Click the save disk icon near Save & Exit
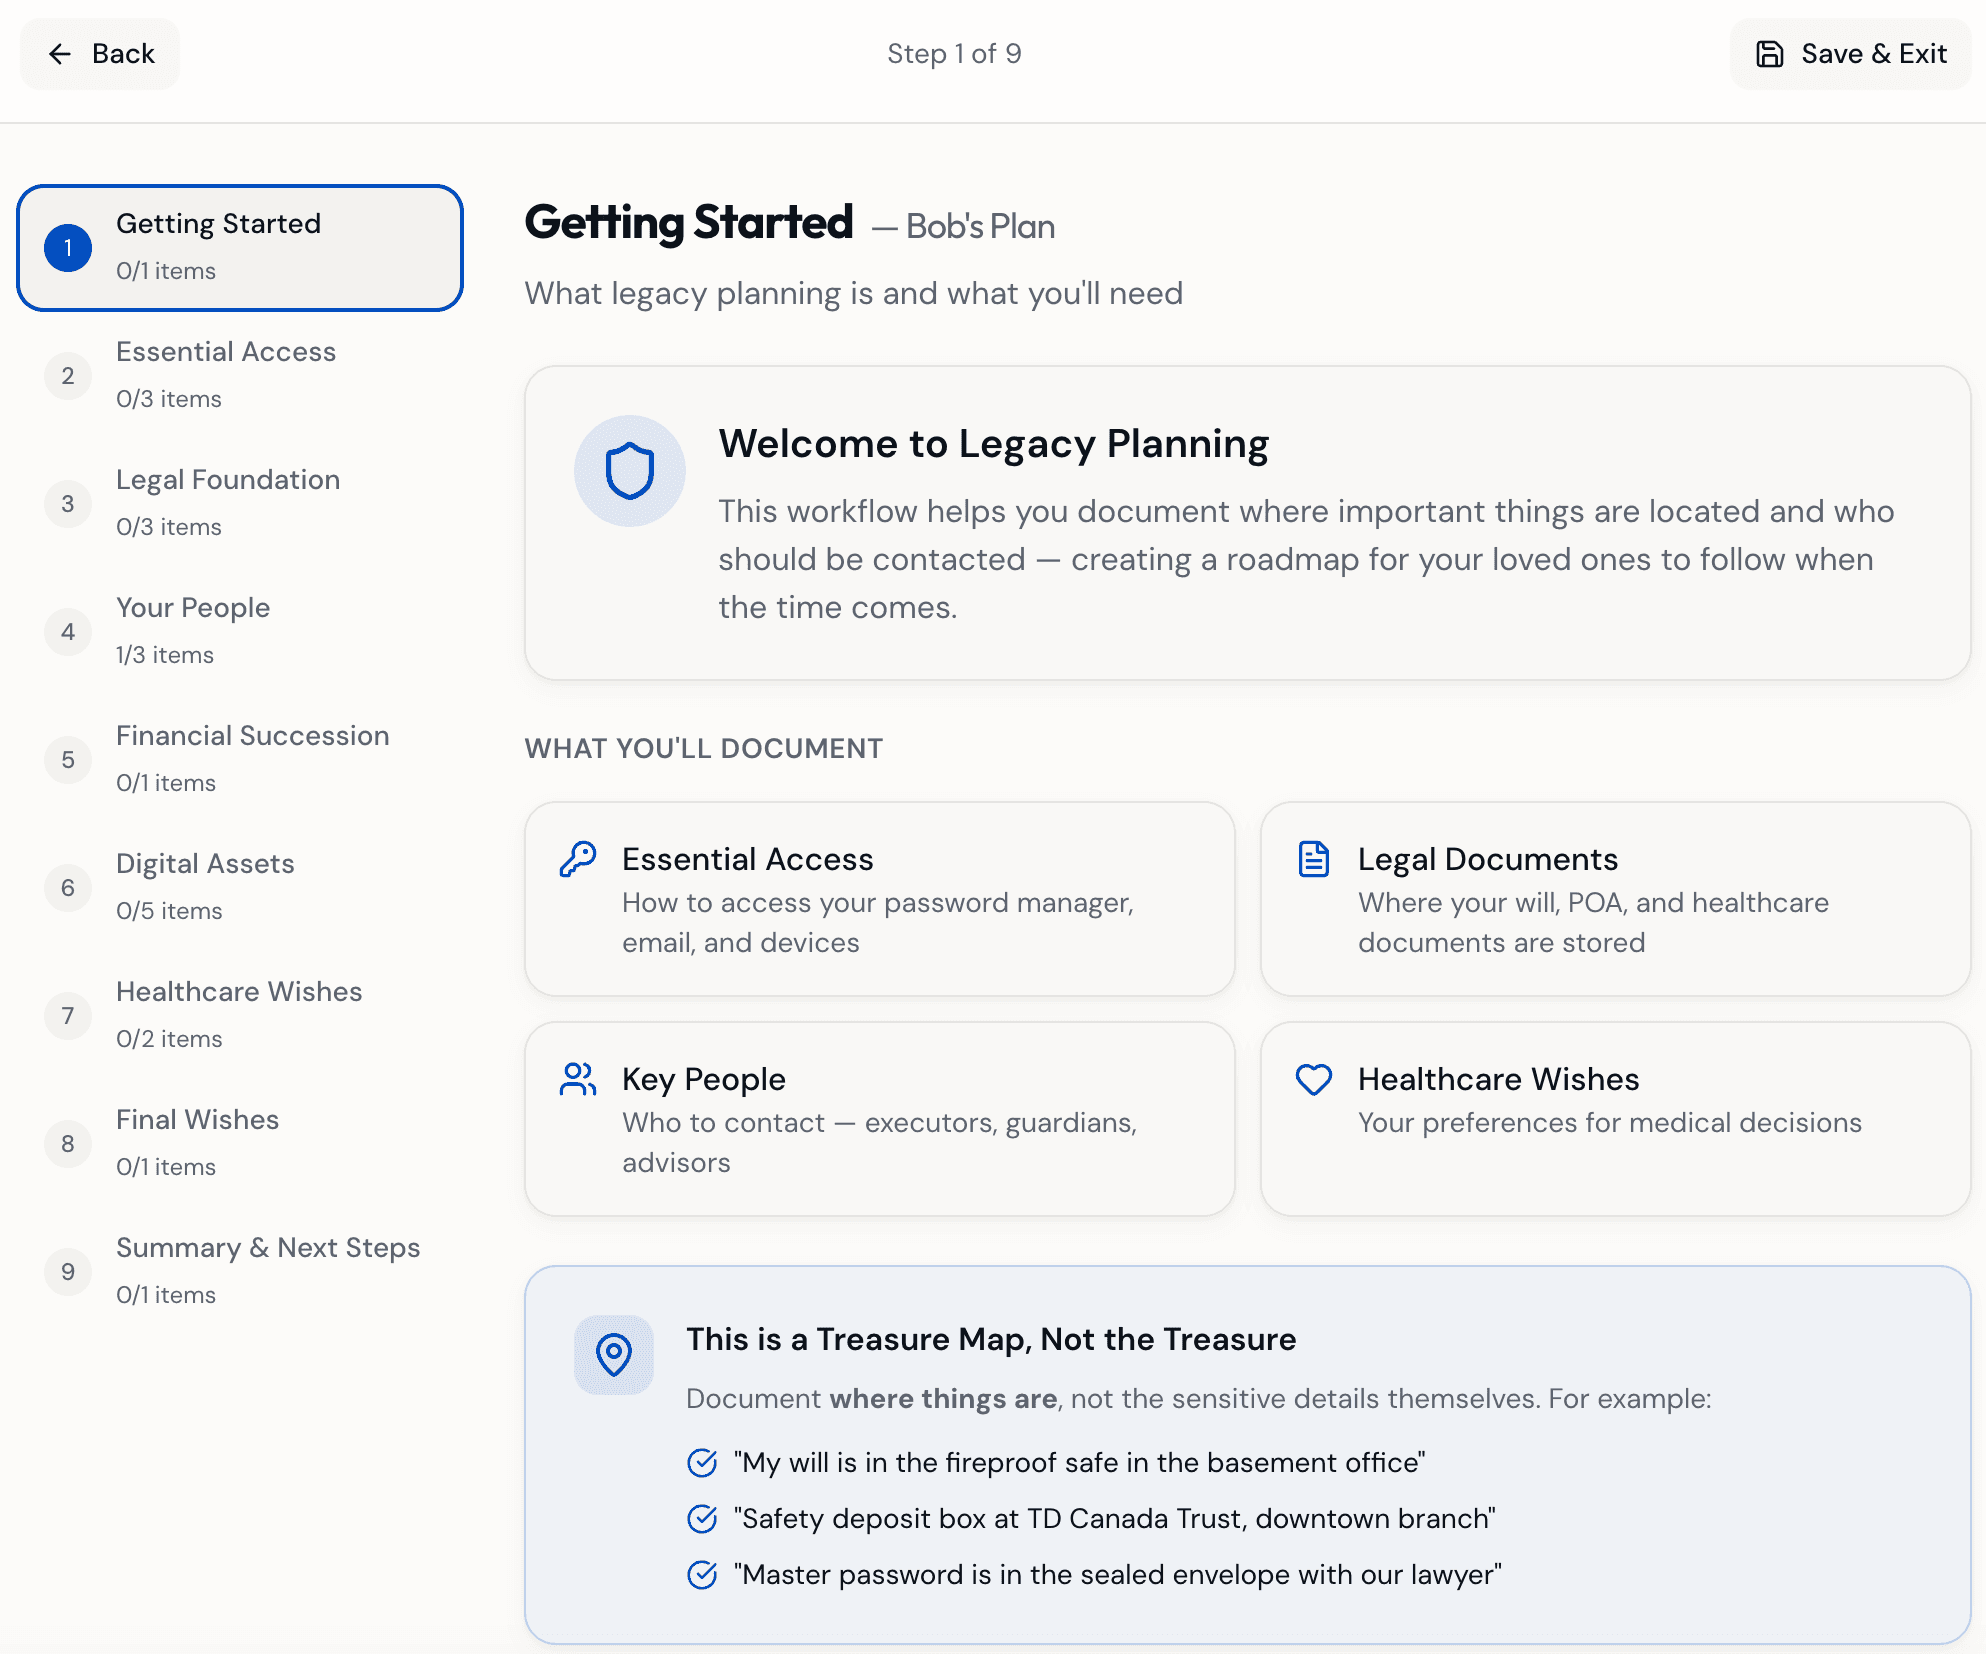 click(1769, 54)
